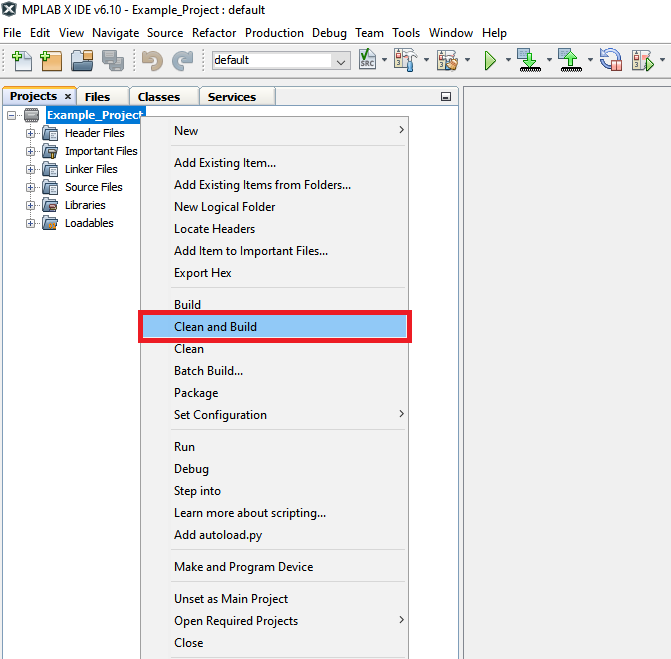
Task: Open Set Configuration submenu
Action: click(x=274, y=415)
